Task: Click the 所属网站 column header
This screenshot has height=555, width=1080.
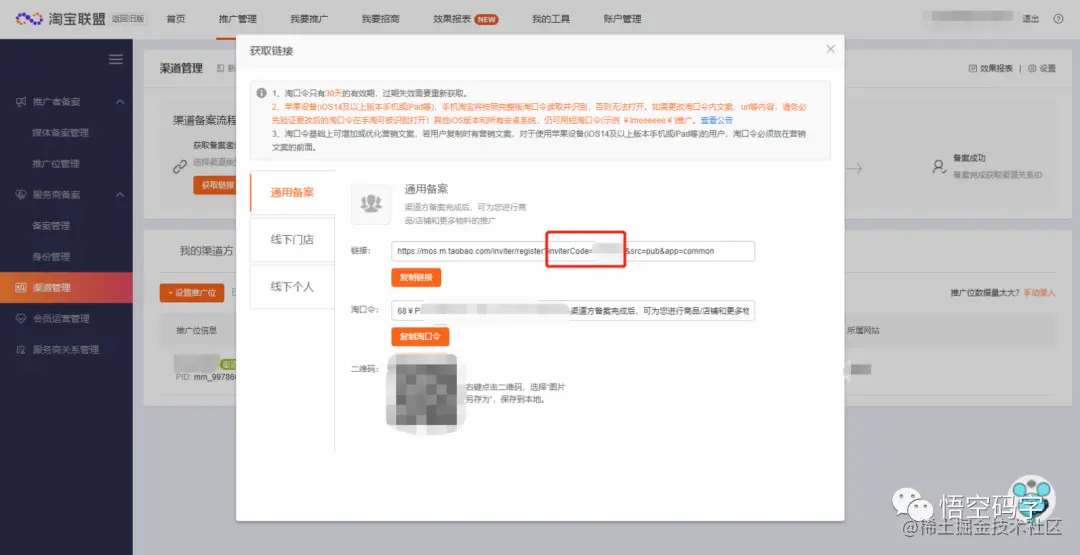Action: [x=863, y=331]
